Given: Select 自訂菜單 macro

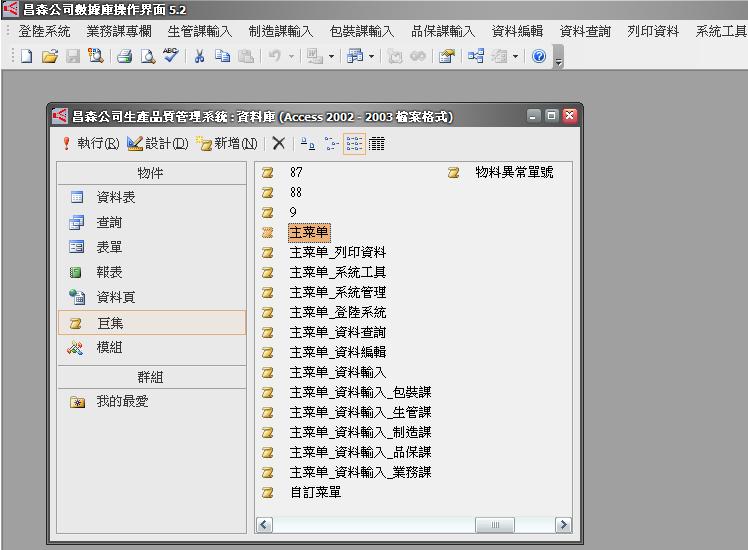Looking at the screenshot, I should pyautogui.click(x=315, y=493).
